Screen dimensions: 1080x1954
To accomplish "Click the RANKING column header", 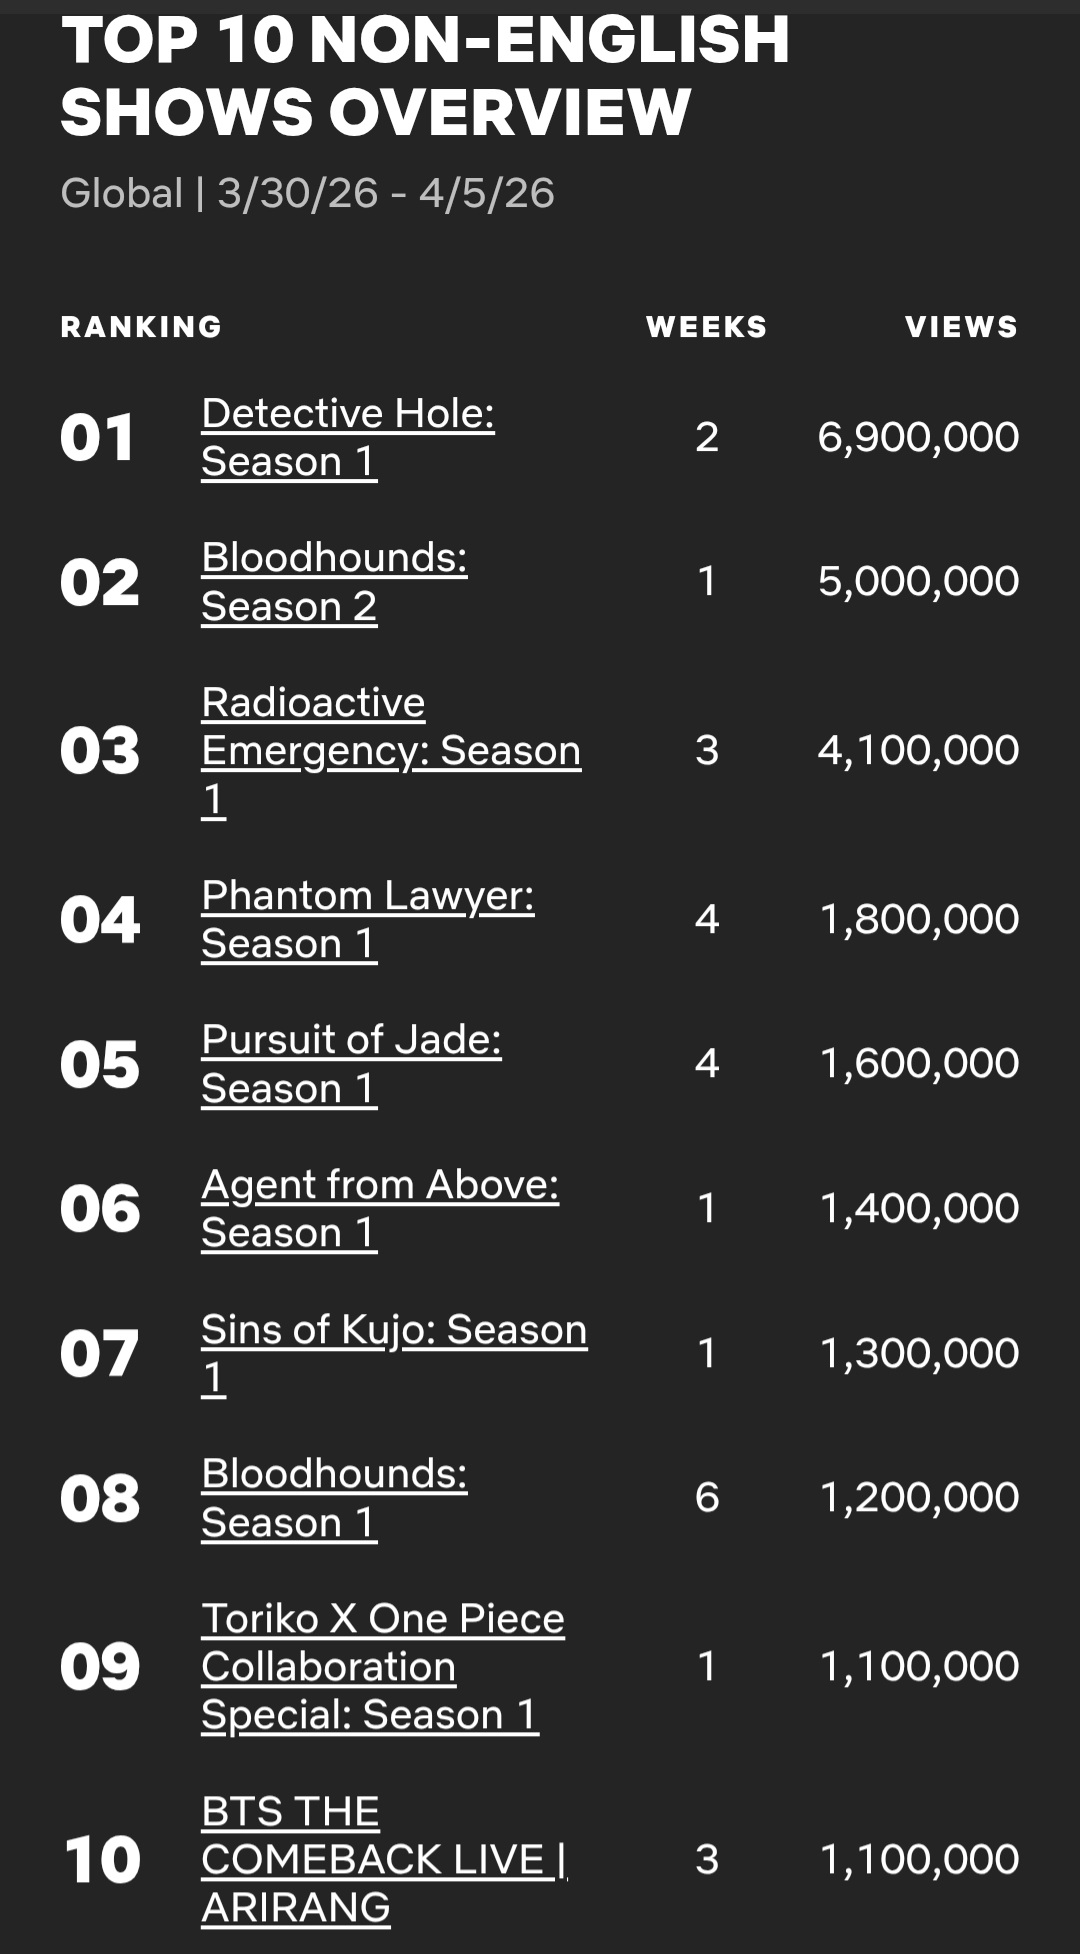I will click(x=141, y=327).
